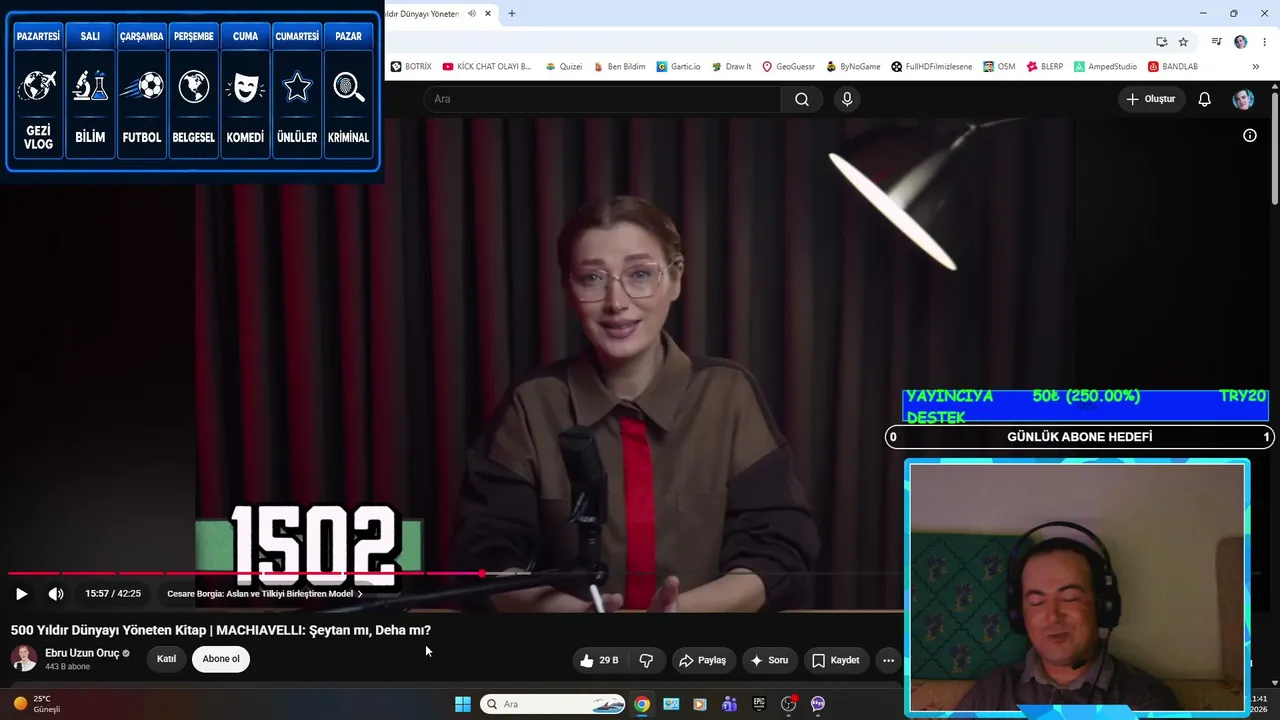Open Chrome from the taskbar

[x=642, y=704]
